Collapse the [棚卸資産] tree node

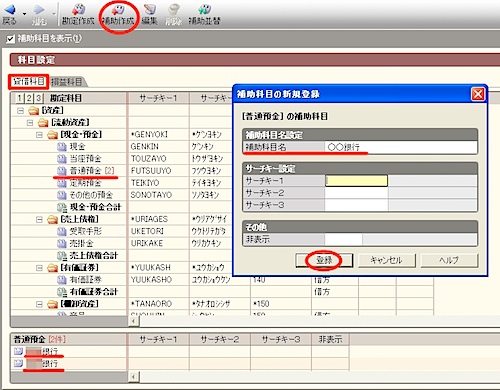[x=39, y=304]
